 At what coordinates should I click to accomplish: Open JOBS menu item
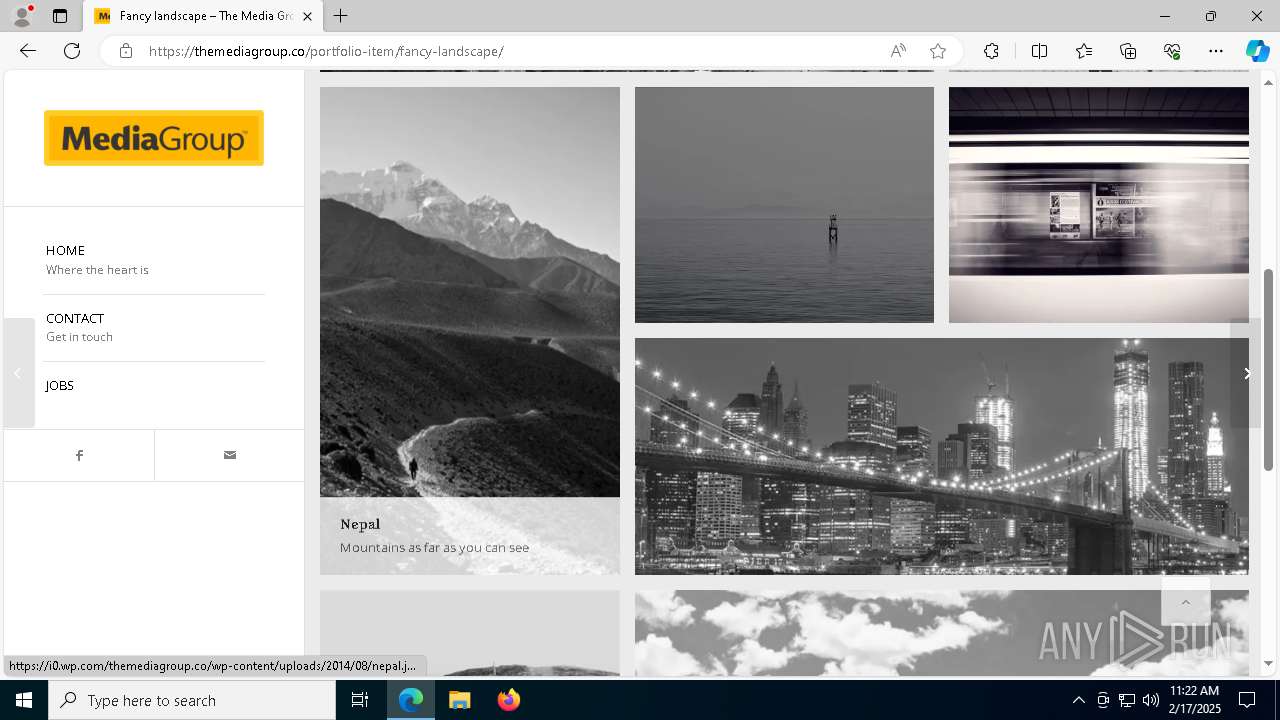[60, 385]
